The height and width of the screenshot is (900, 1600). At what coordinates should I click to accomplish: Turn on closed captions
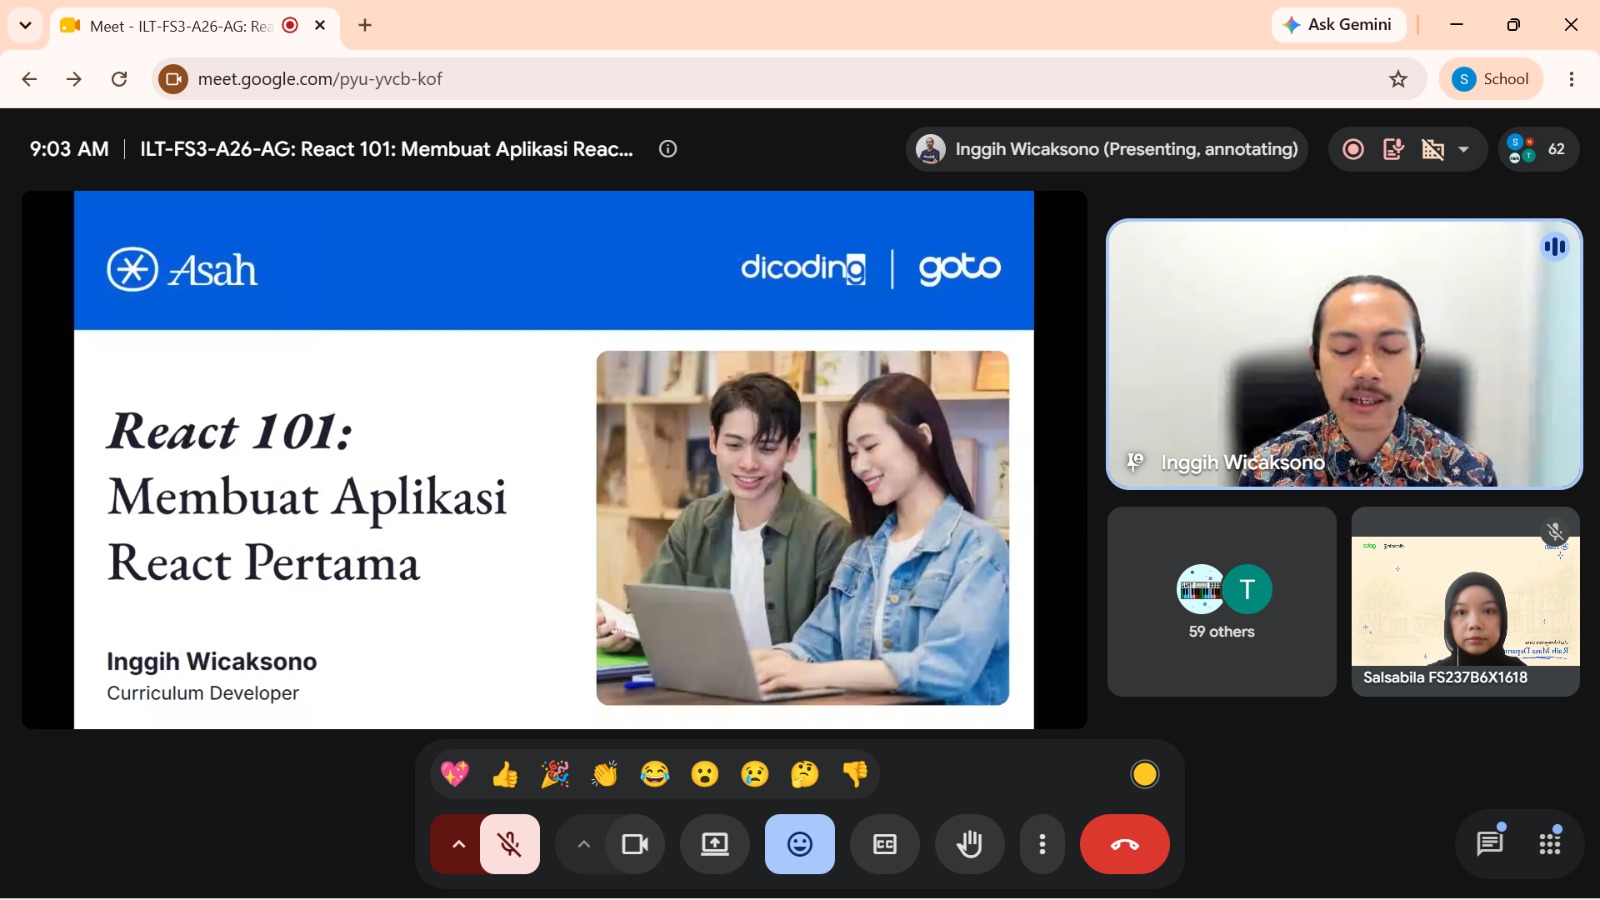pyautogui.click(x=884, y=844)
